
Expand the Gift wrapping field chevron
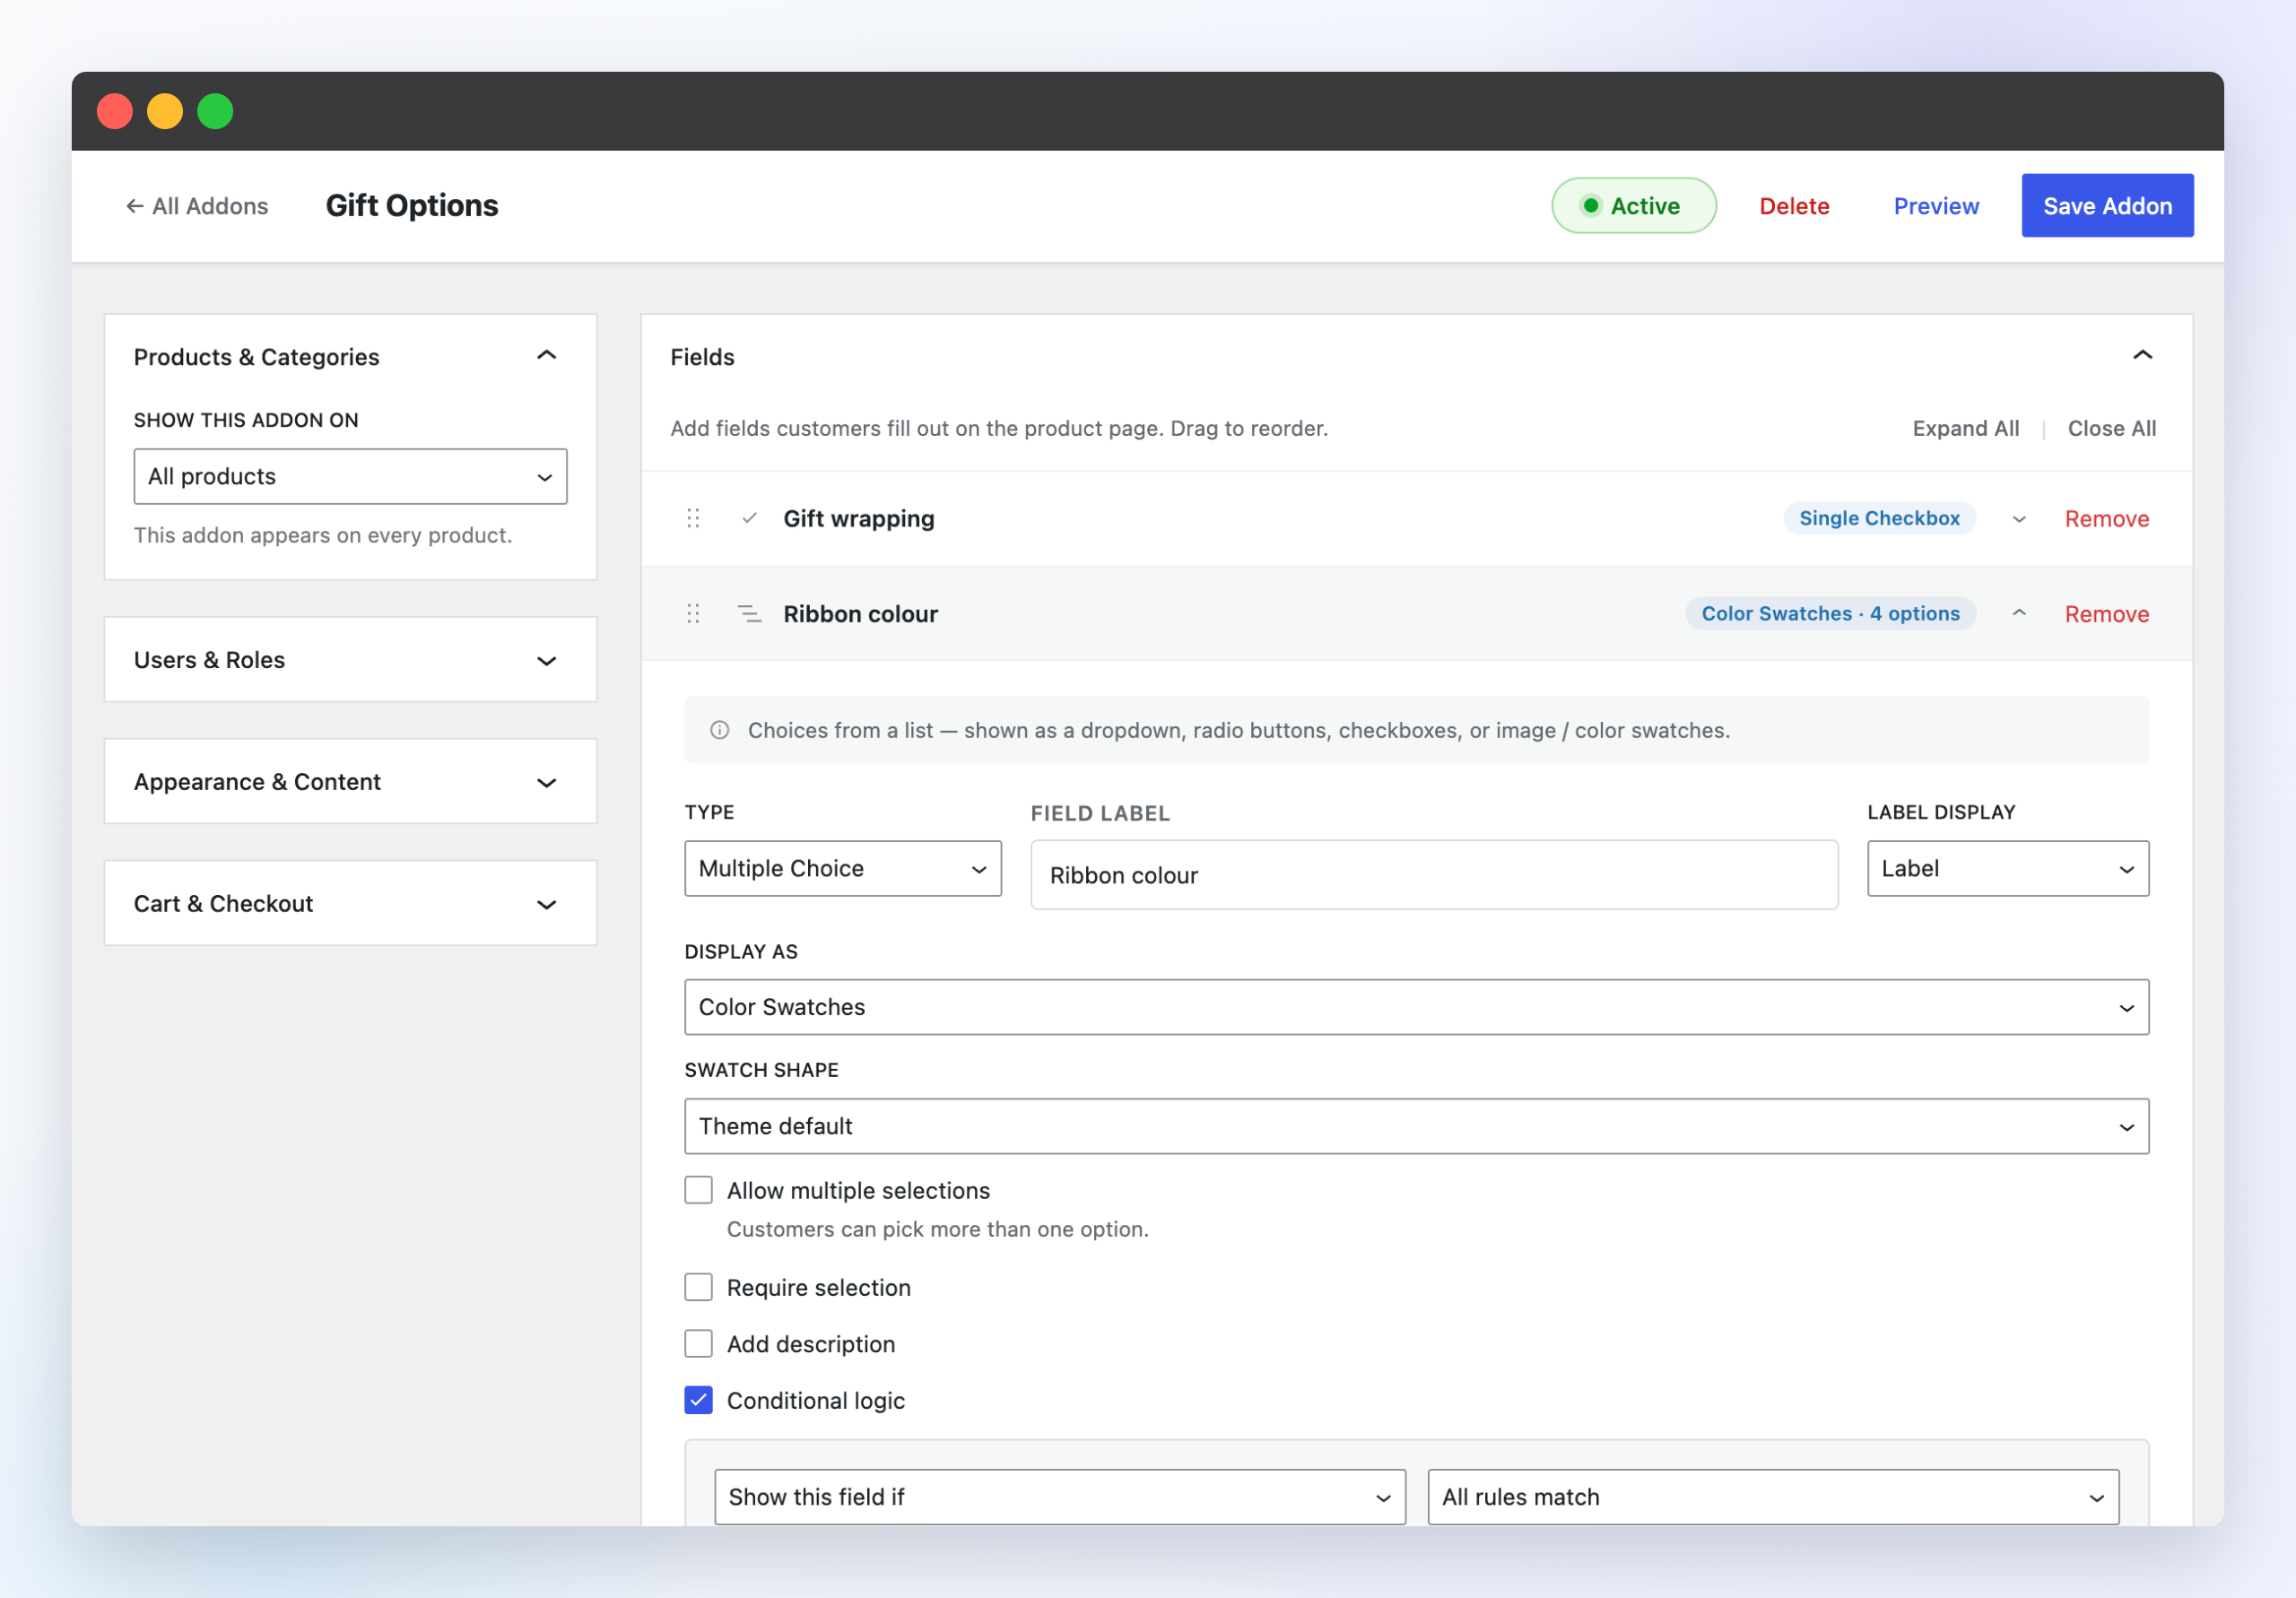(2019, 518)
